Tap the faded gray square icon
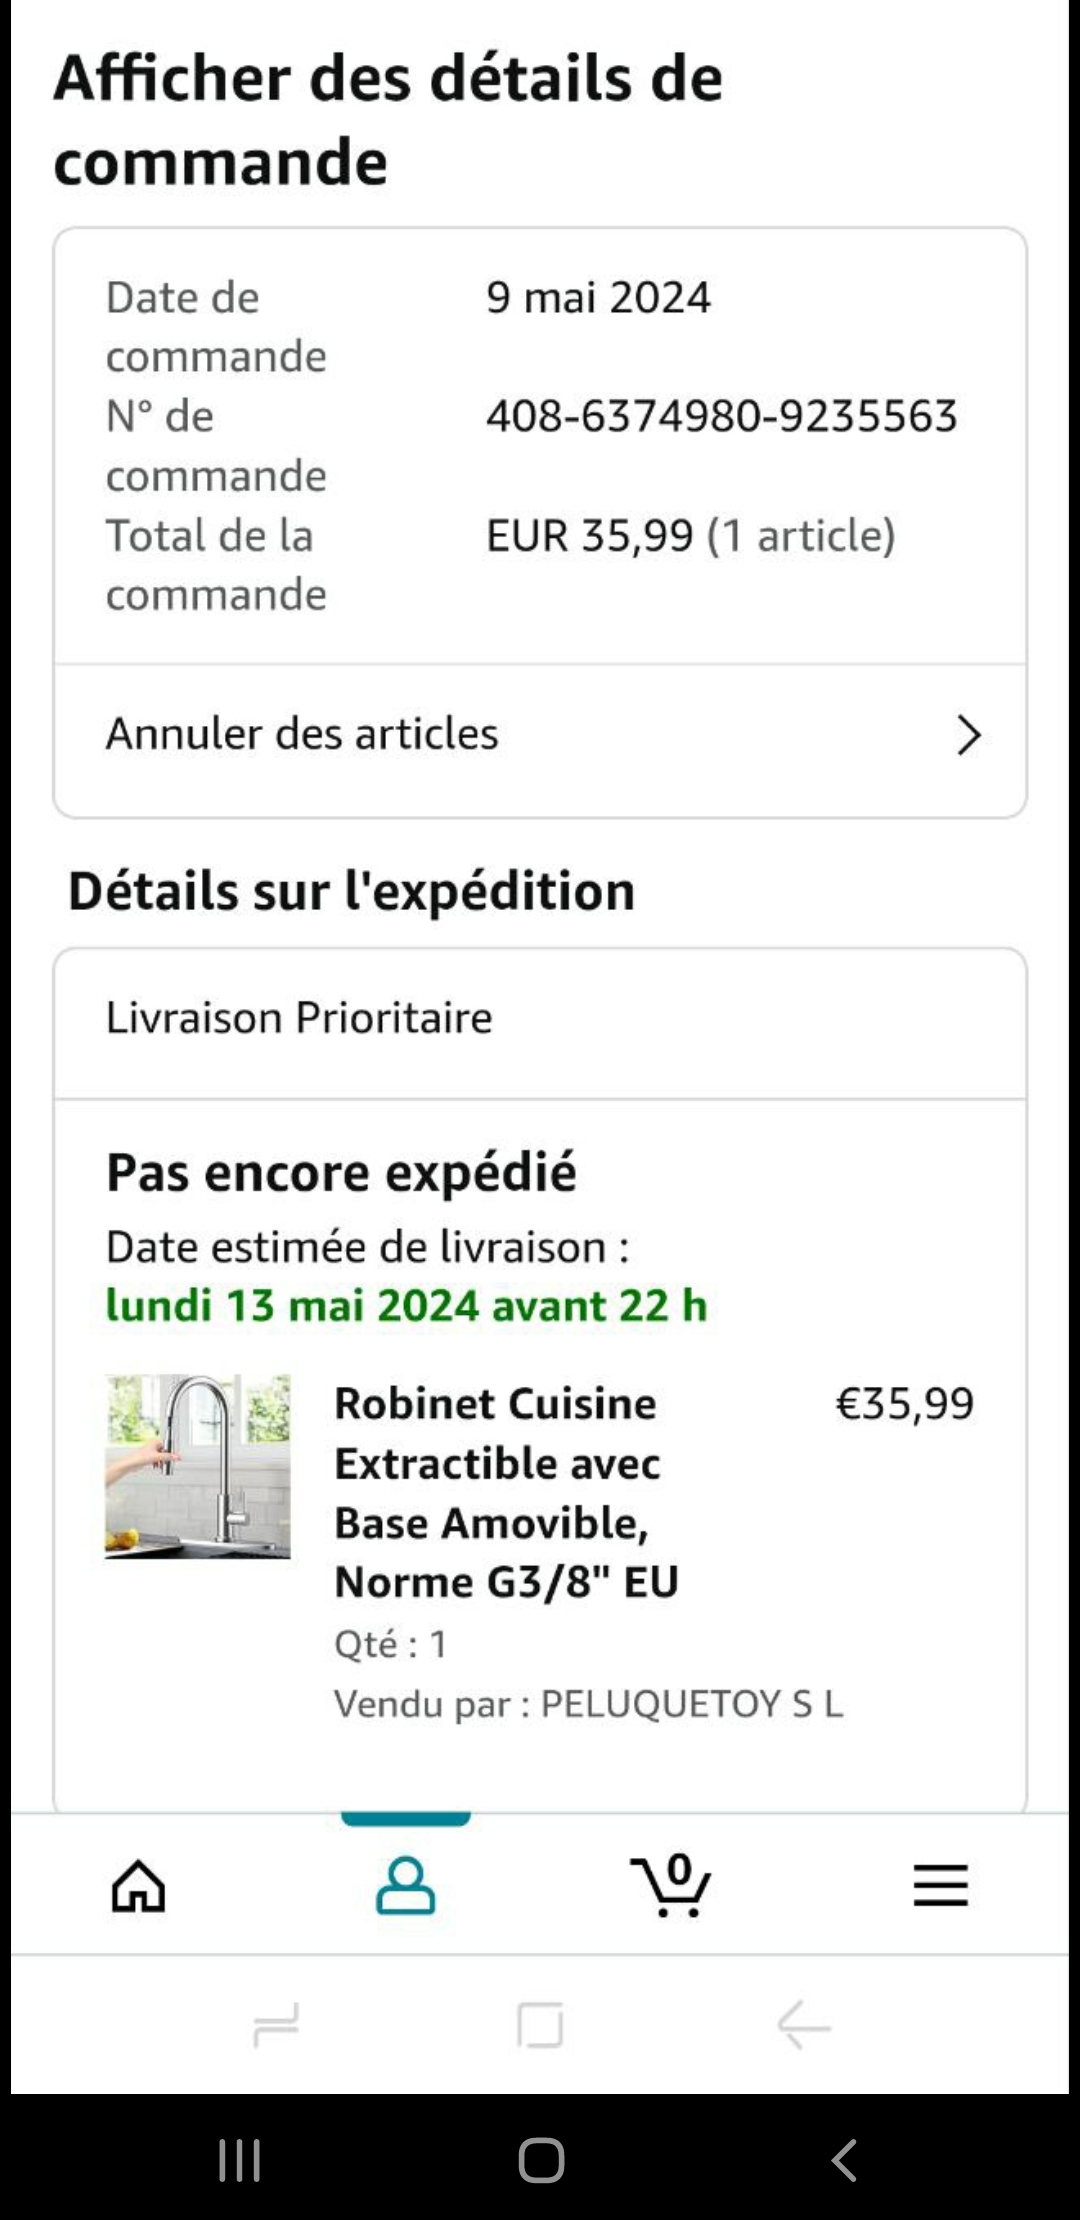 click(540, 2026)
